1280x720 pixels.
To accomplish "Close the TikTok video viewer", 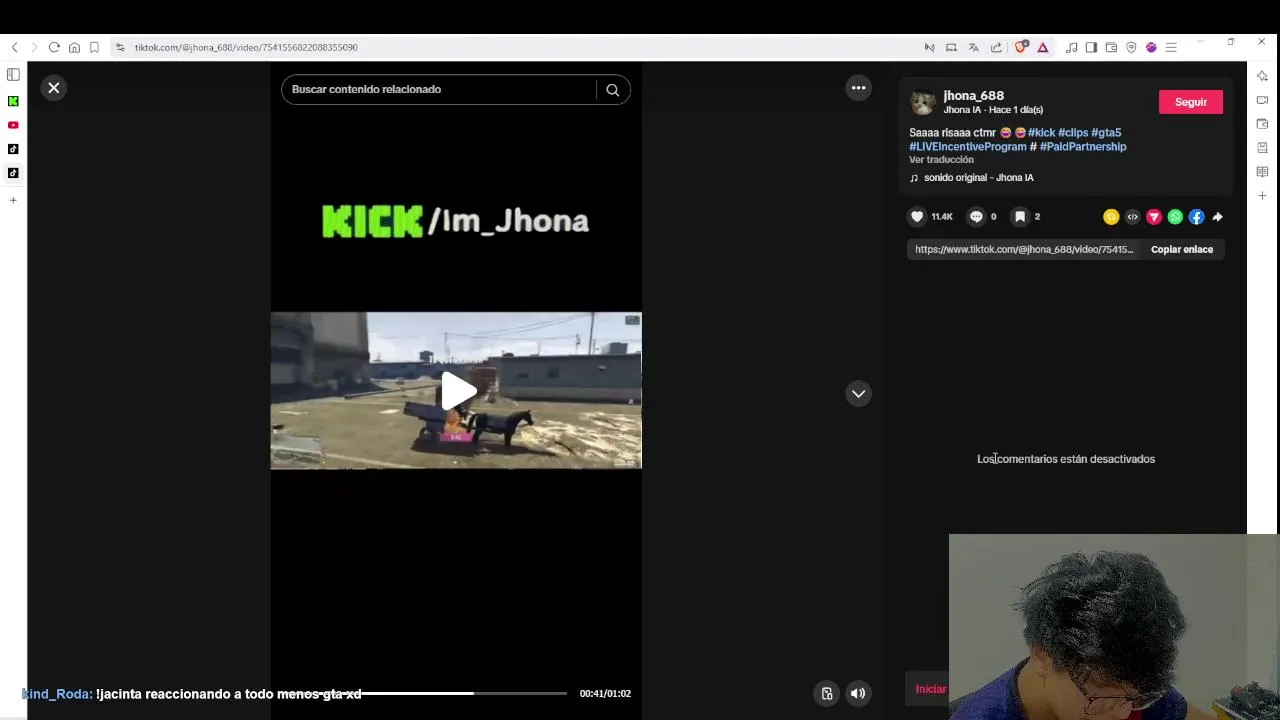I will pyautogui.click(x=54, y=88).
